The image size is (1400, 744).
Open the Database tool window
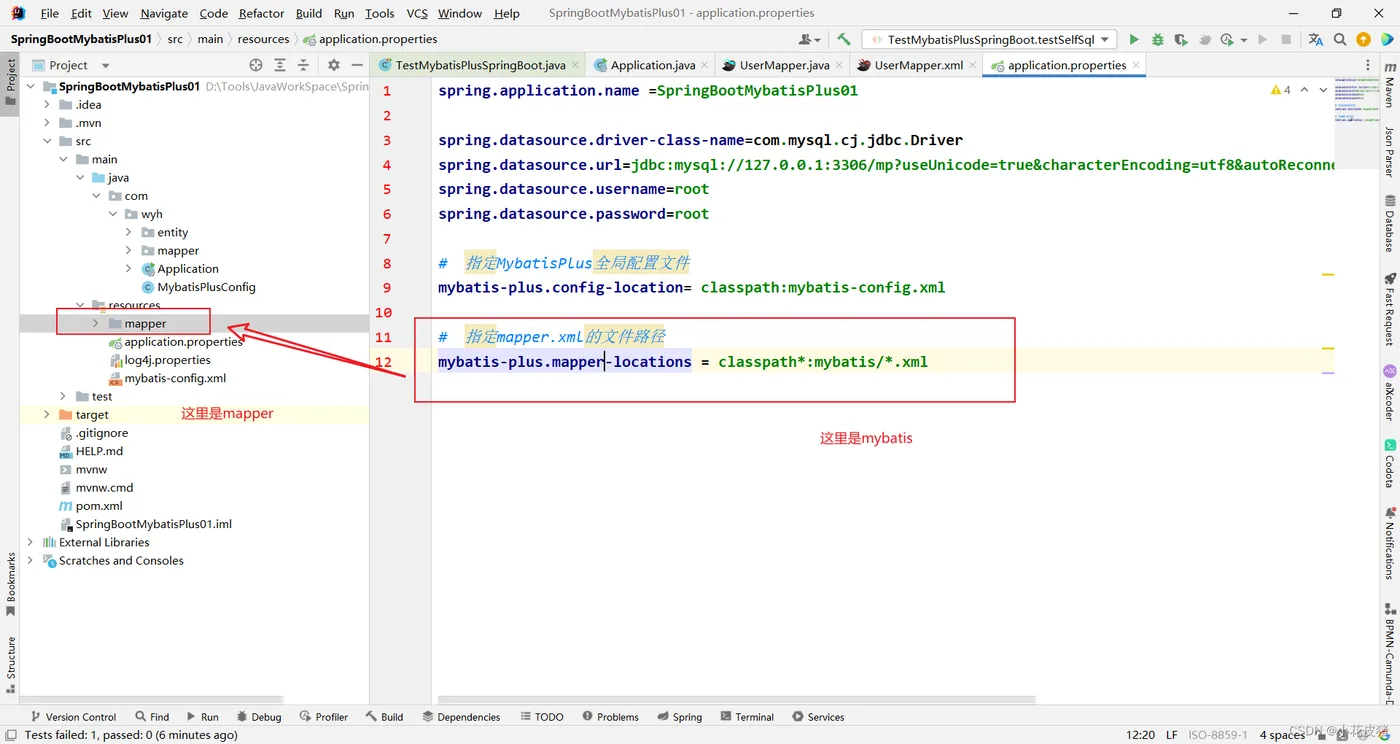tap(1389, 223)
